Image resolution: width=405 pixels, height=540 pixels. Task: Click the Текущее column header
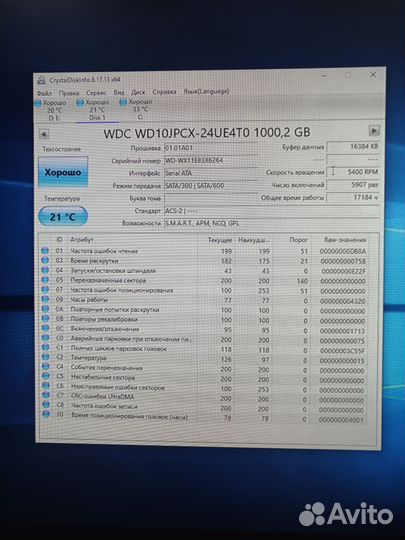click(x=220, y=240)
